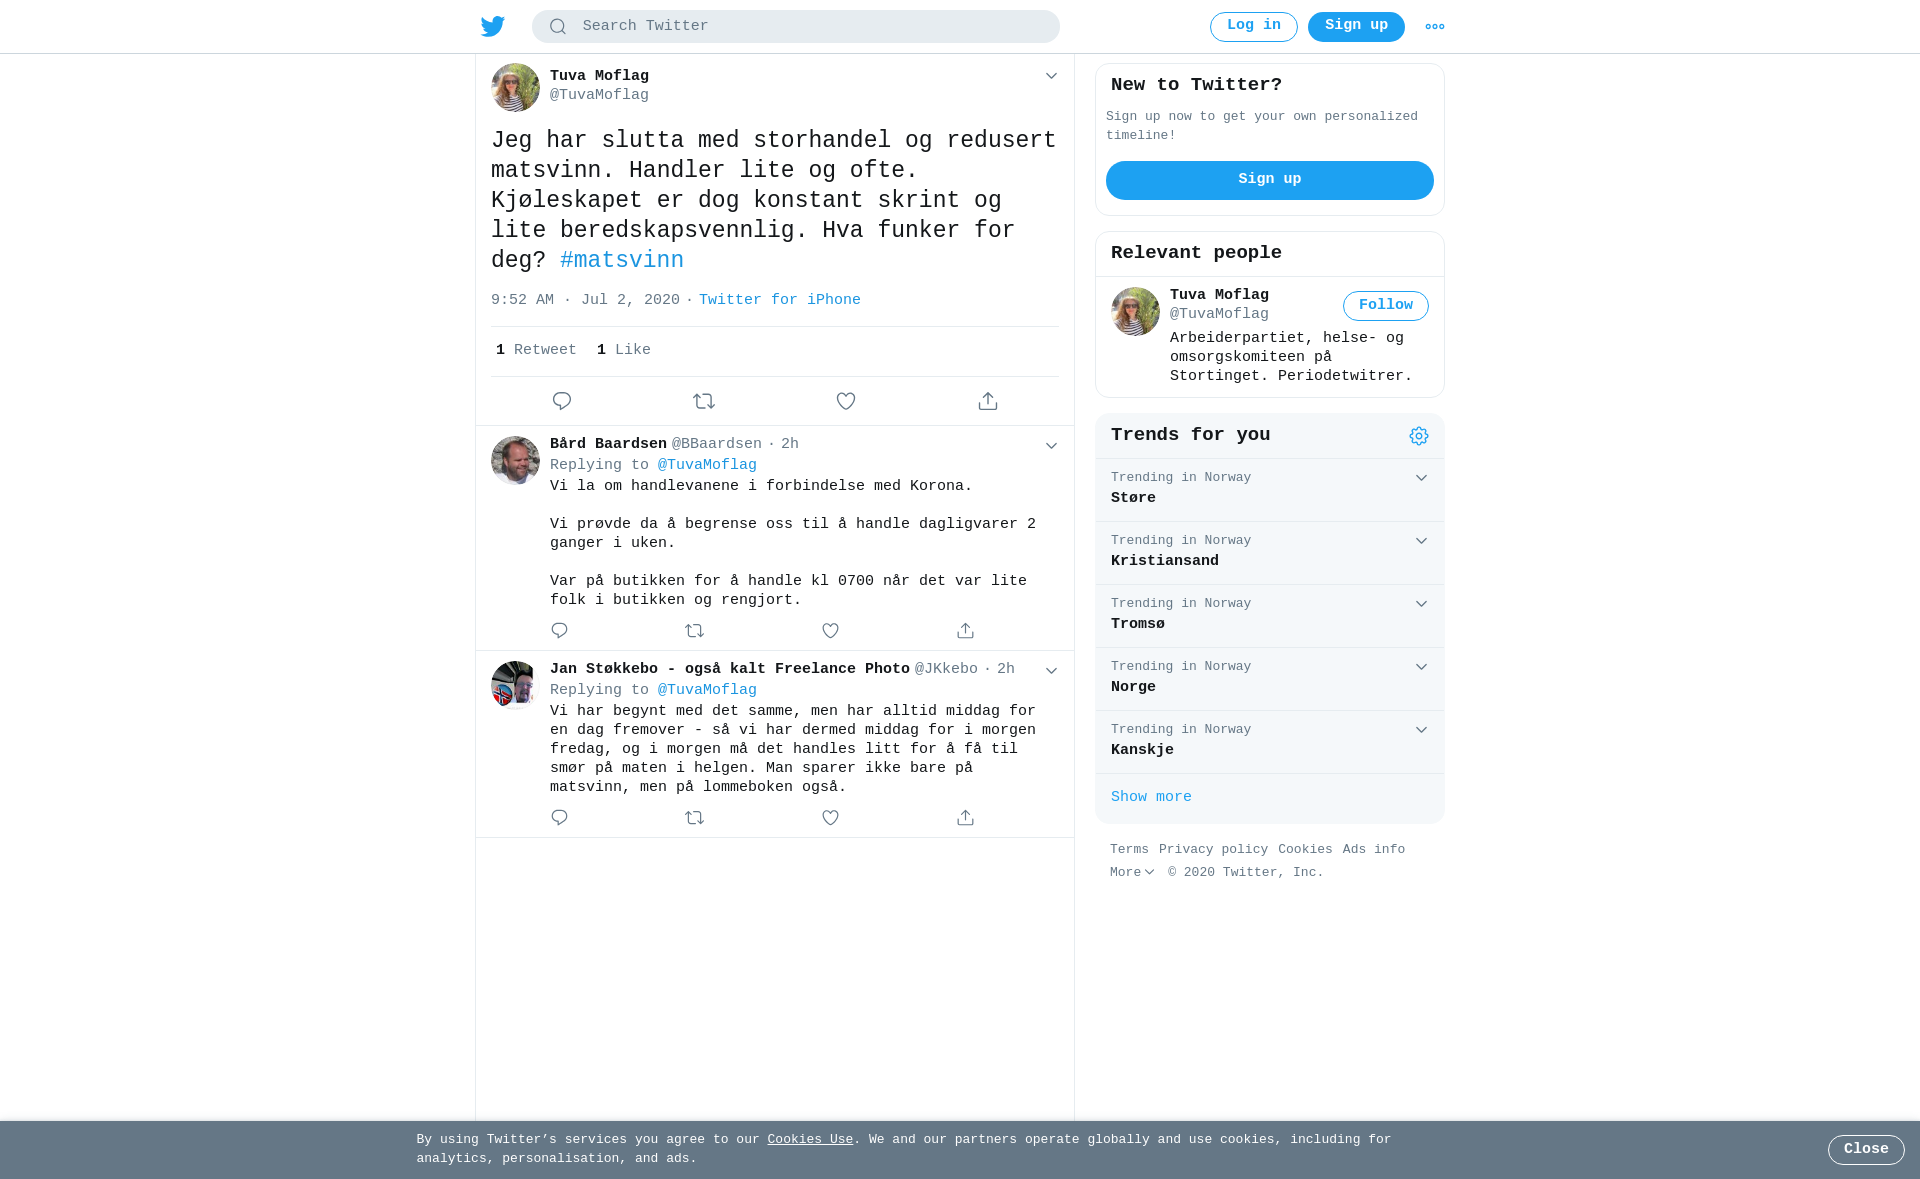Reply to Tuva Moflag's main tweet
Viewport: 1920px width, 1179px height.
[562, 401]
